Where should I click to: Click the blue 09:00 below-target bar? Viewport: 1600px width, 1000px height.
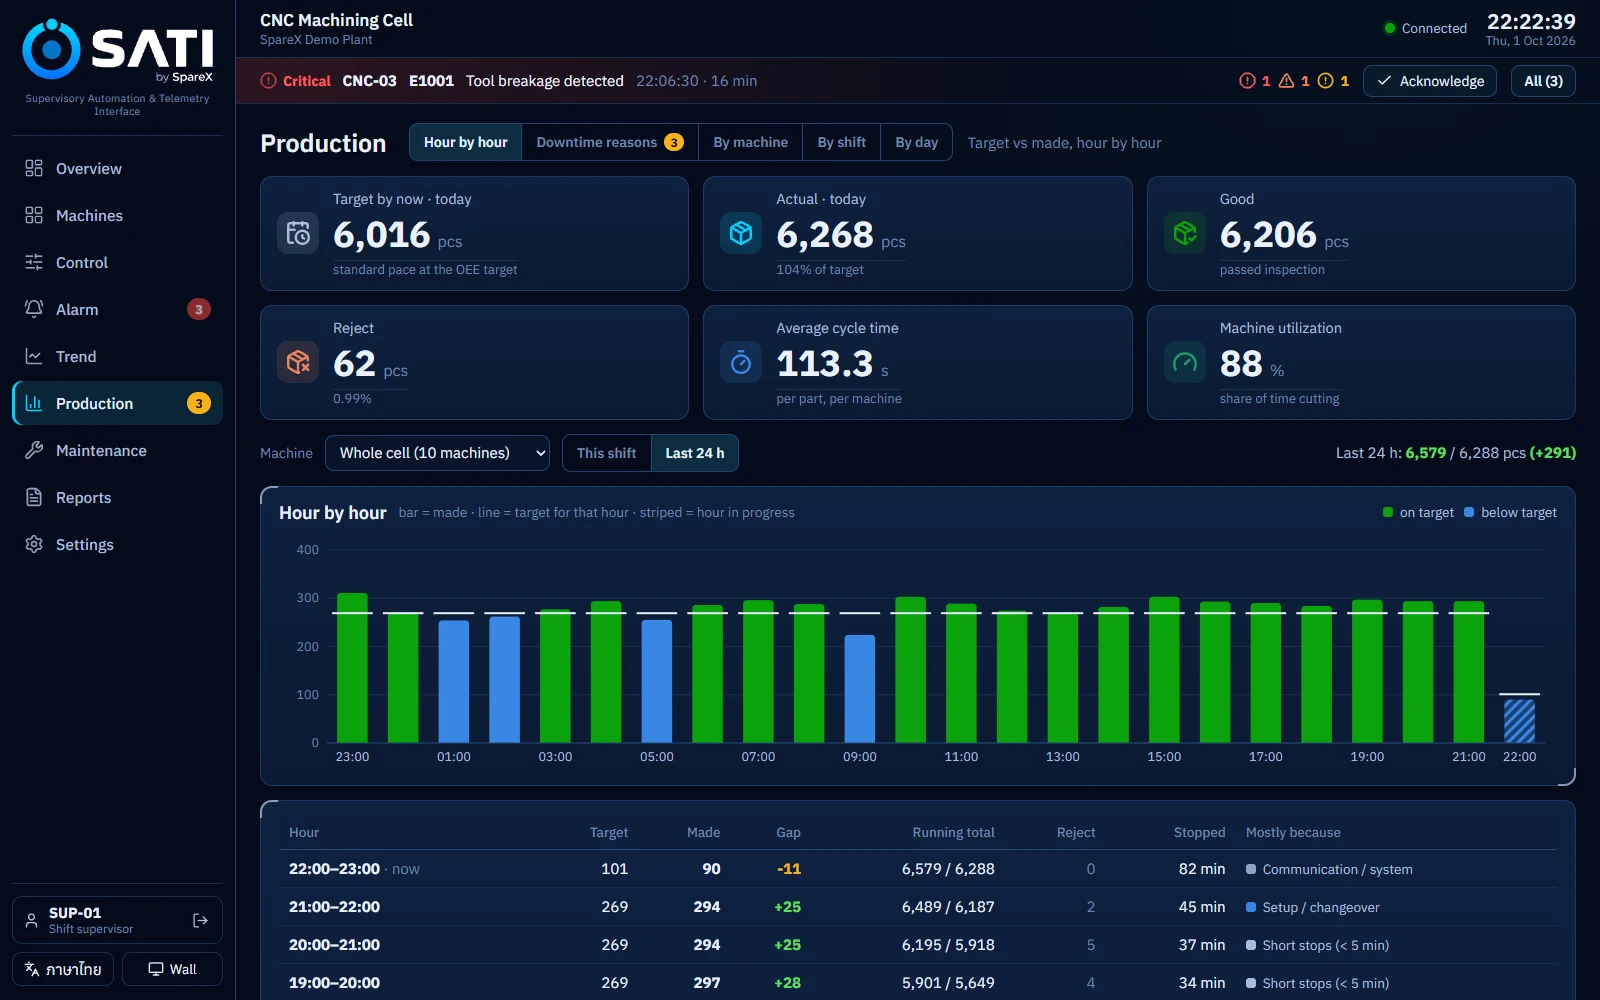pos(860,688)
